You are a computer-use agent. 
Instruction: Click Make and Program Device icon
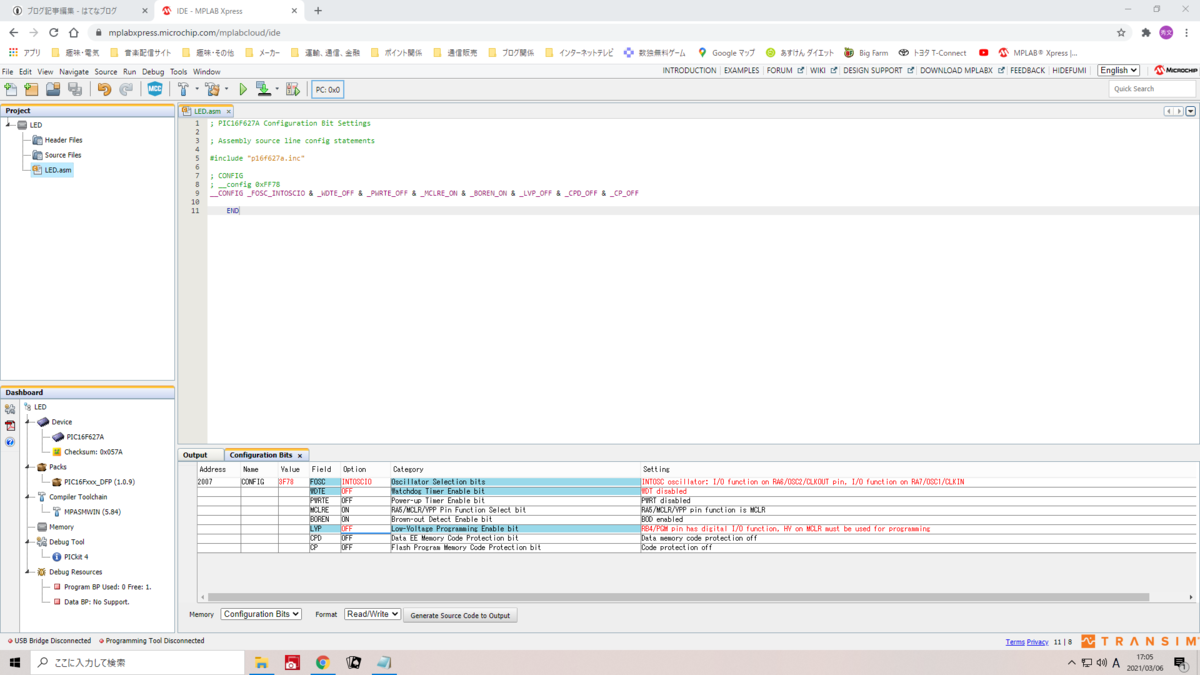tap(263, 89)
